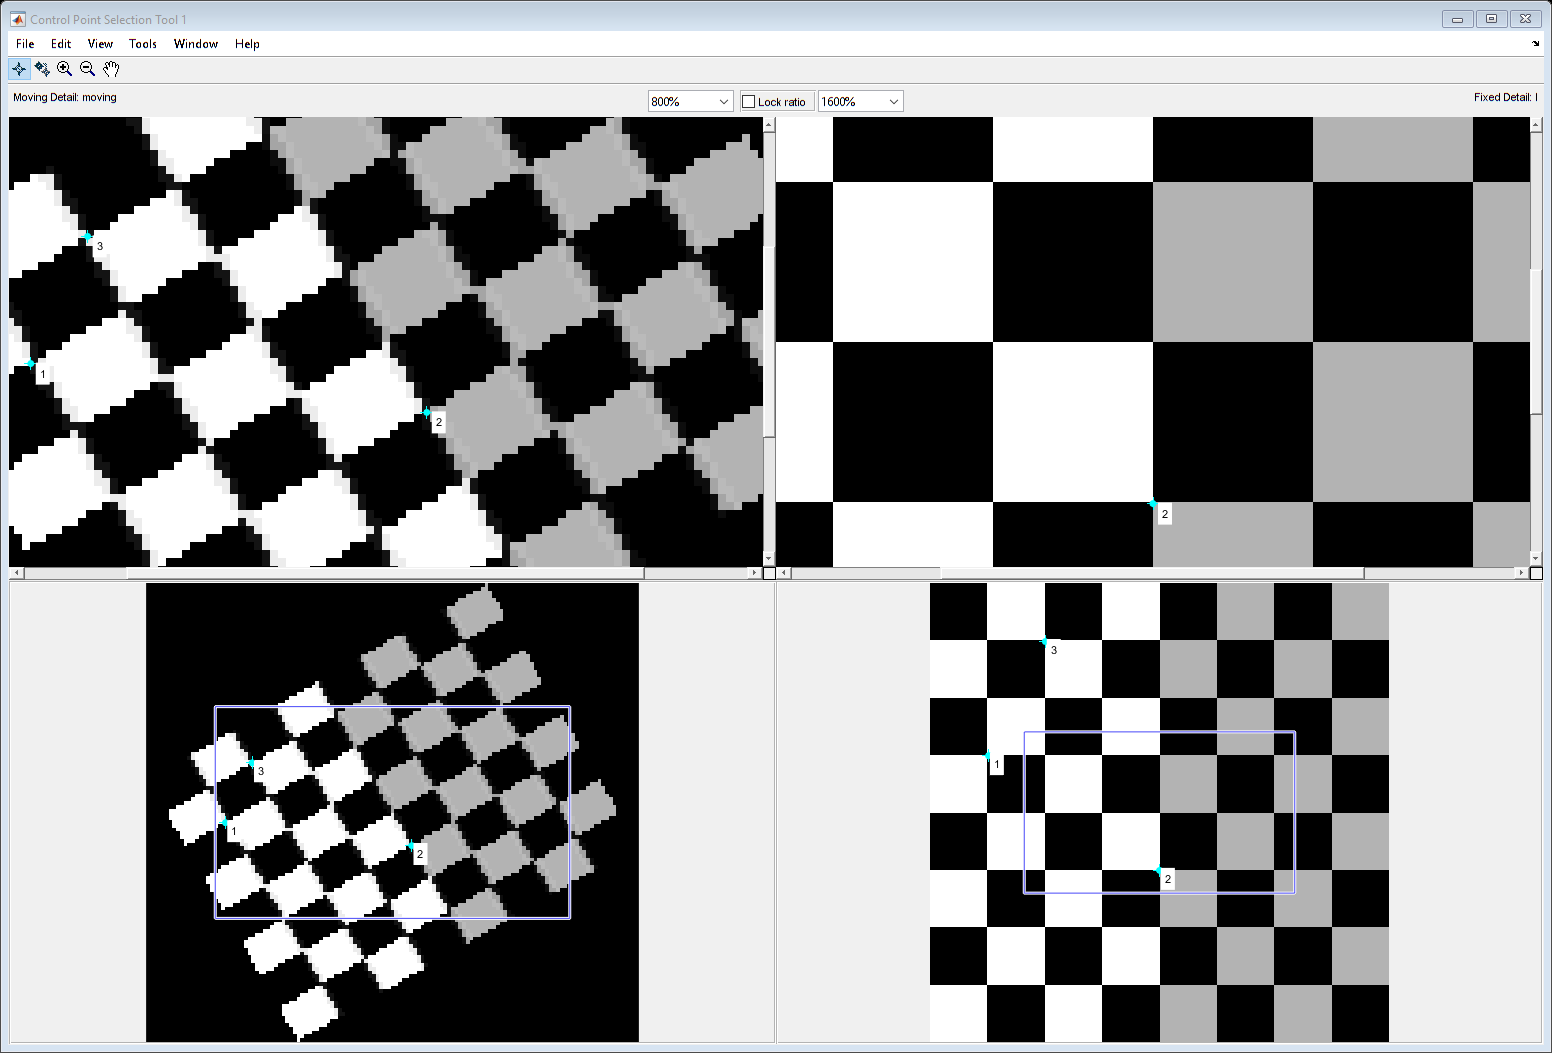The image size is (1552, 1053).
Task: Activate the Zoom In tool
Action: [x=65, y=69]
